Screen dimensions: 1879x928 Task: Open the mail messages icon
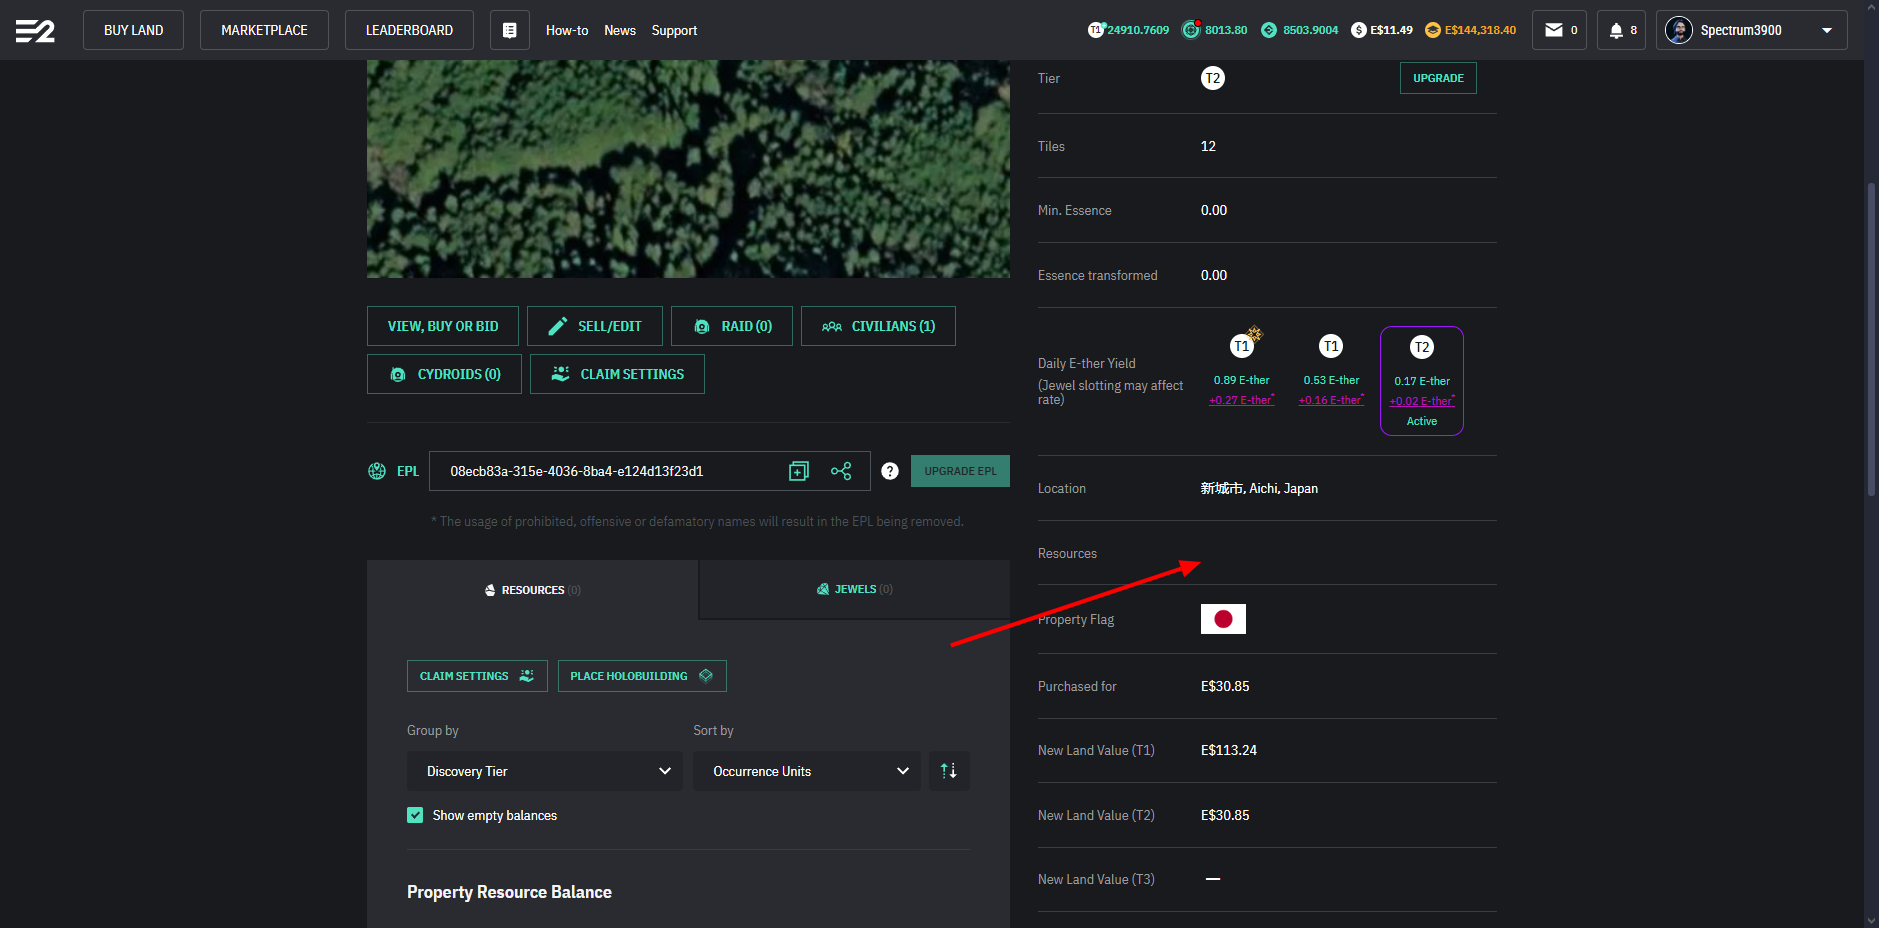point(1558,31)
